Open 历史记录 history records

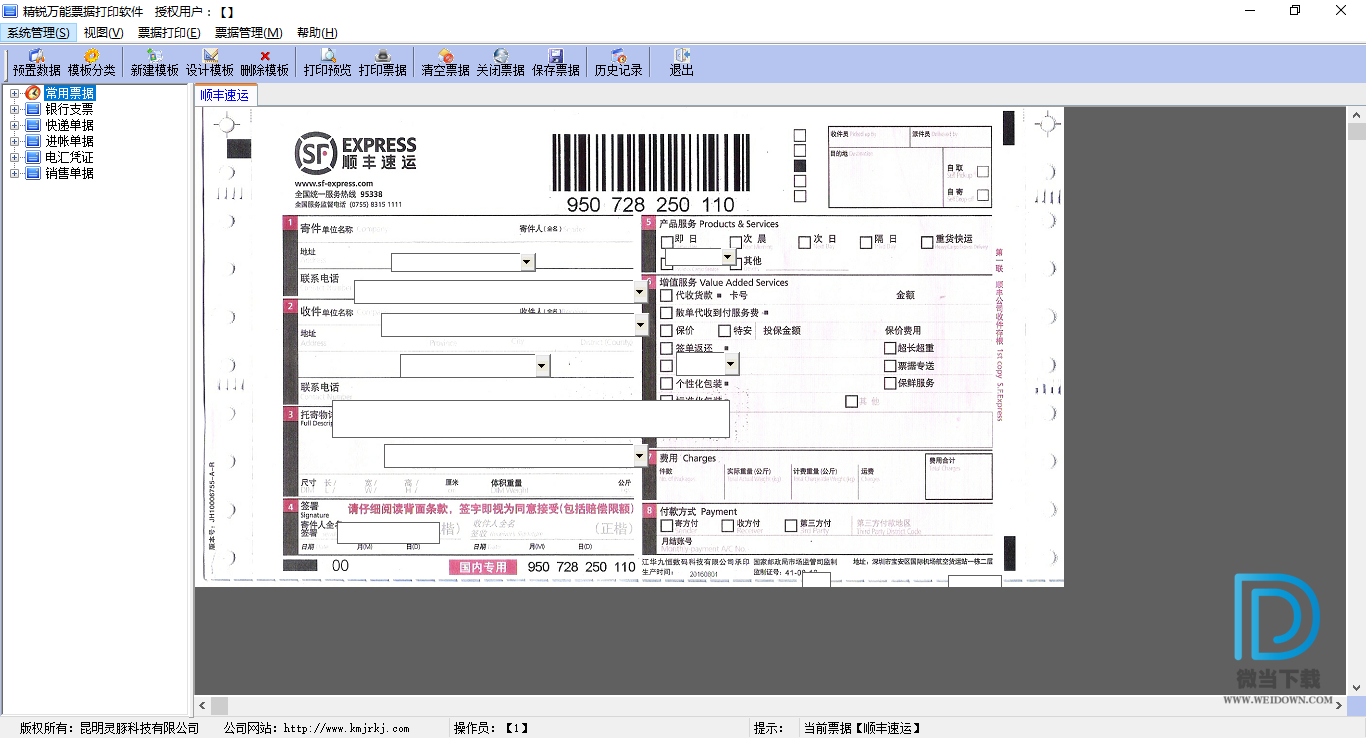click(x=619, y=63)
